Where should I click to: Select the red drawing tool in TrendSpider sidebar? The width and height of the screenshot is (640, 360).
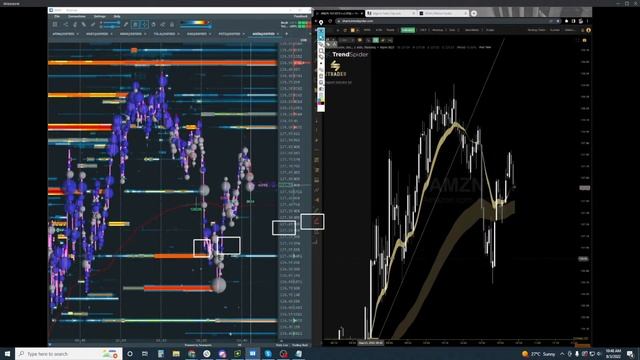[x=317, y=221]
